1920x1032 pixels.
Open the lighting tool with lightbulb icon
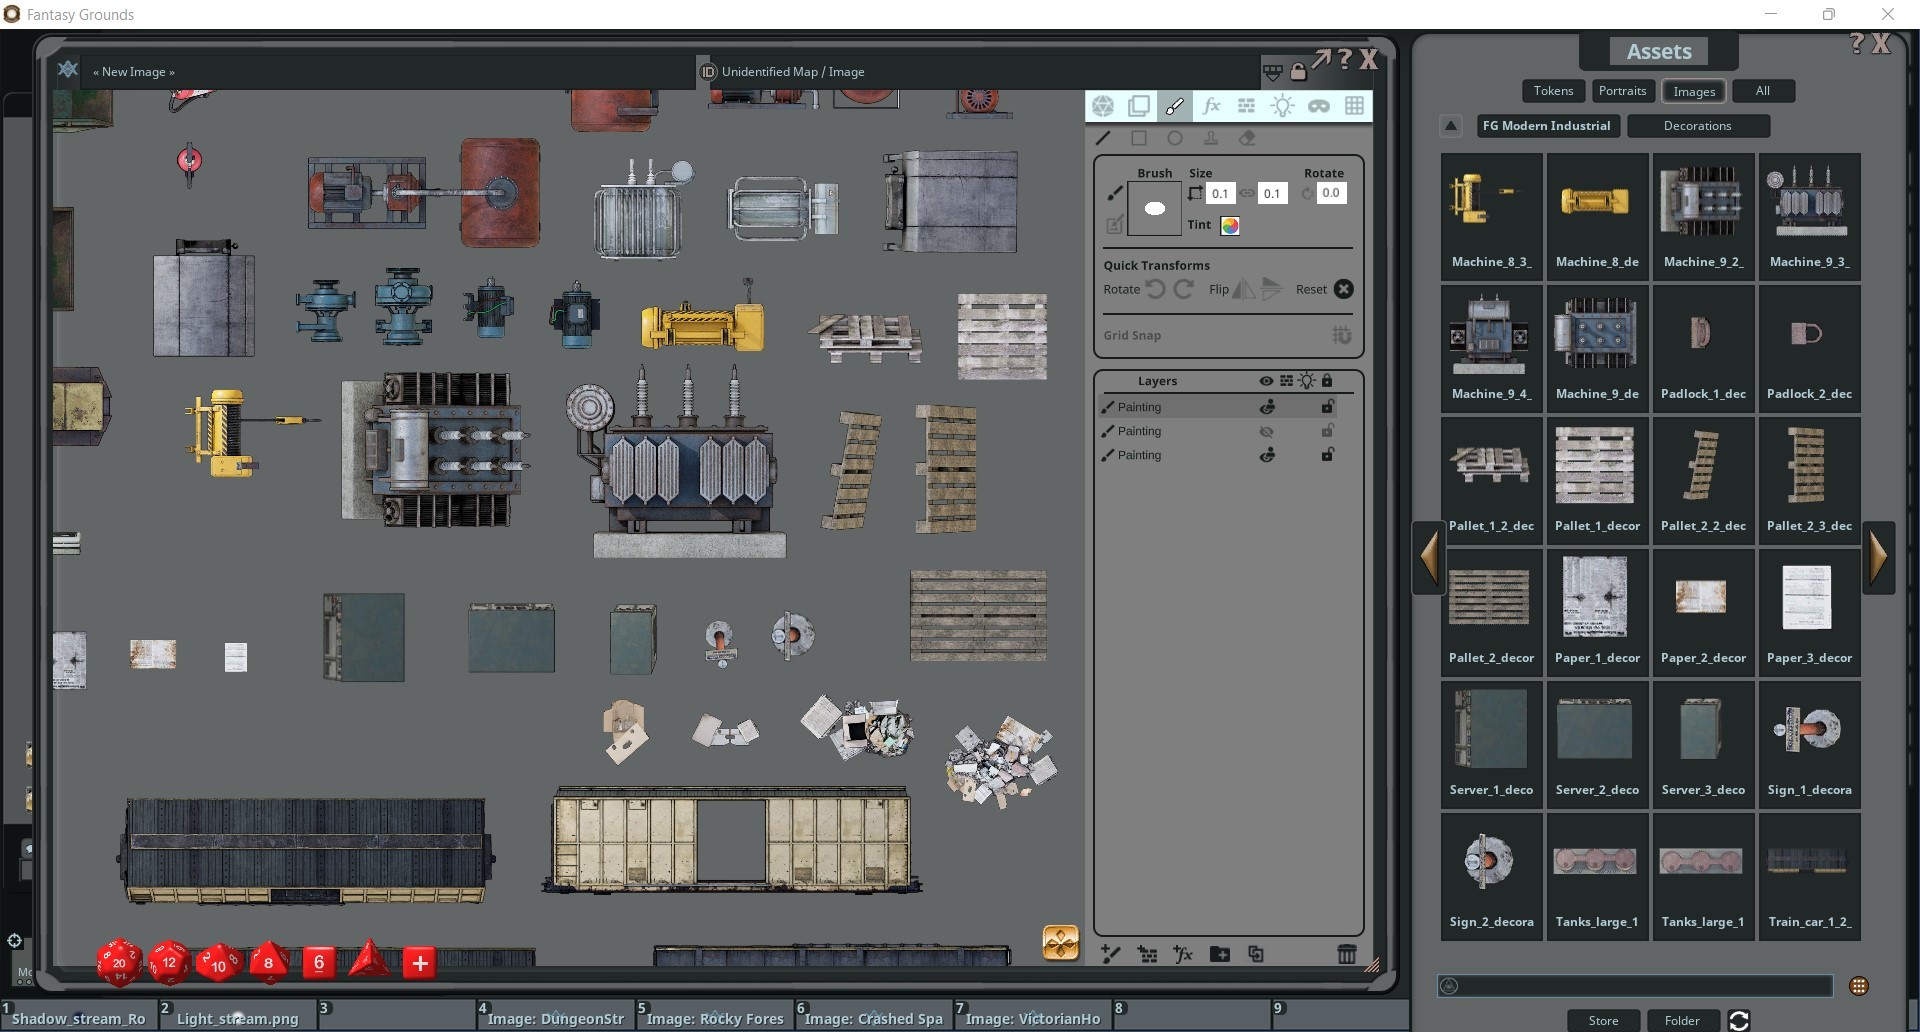point(1282,106)
